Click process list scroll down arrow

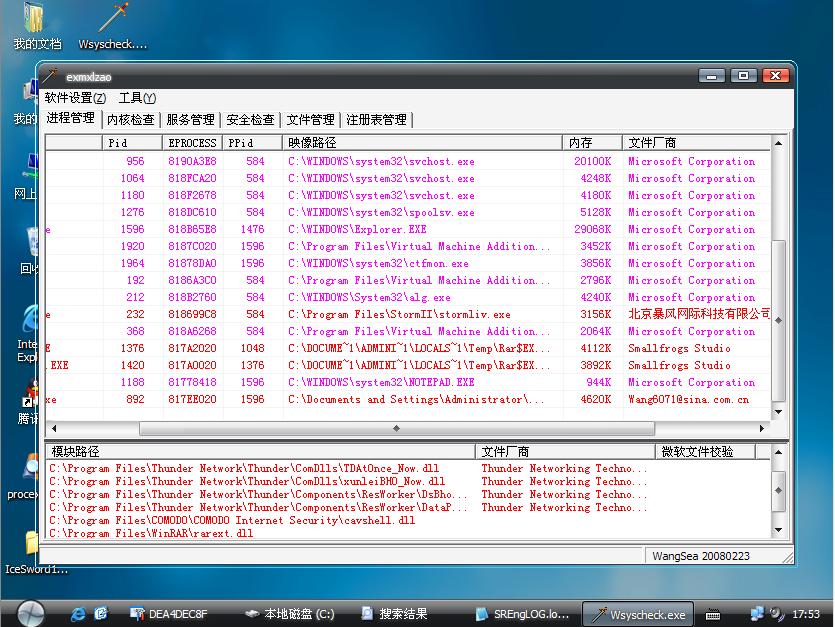click(x=778, y=412)
